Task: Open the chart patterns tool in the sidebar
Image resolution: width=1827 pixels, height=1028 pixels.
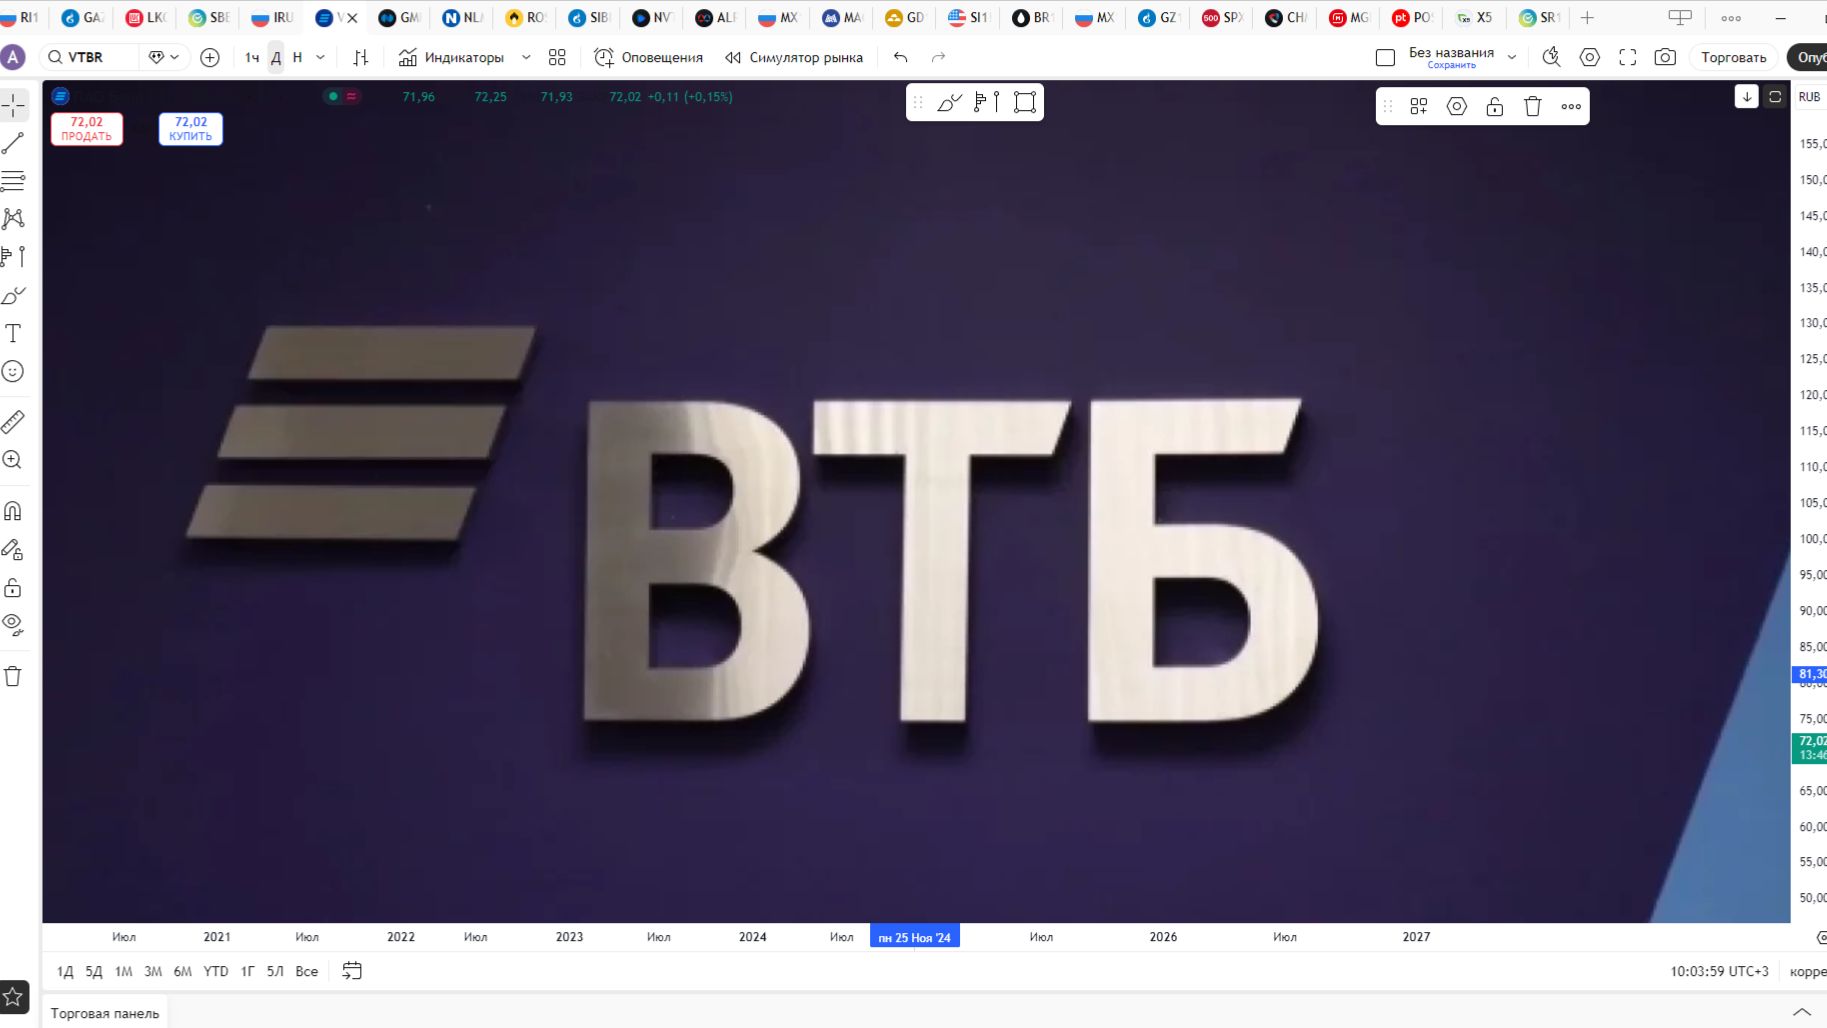Action: [x=13, y=219]
